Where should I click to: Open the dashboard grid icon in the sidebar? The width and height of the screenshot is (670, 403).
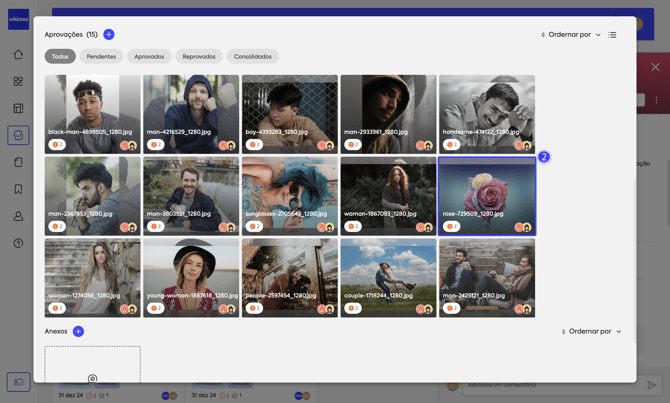point(18,81)
